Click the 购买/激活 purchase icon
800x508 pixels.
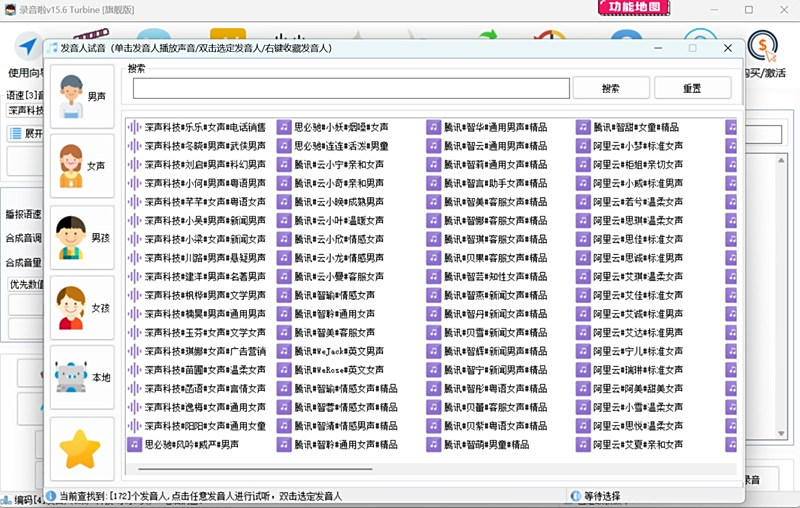[765, 52]
